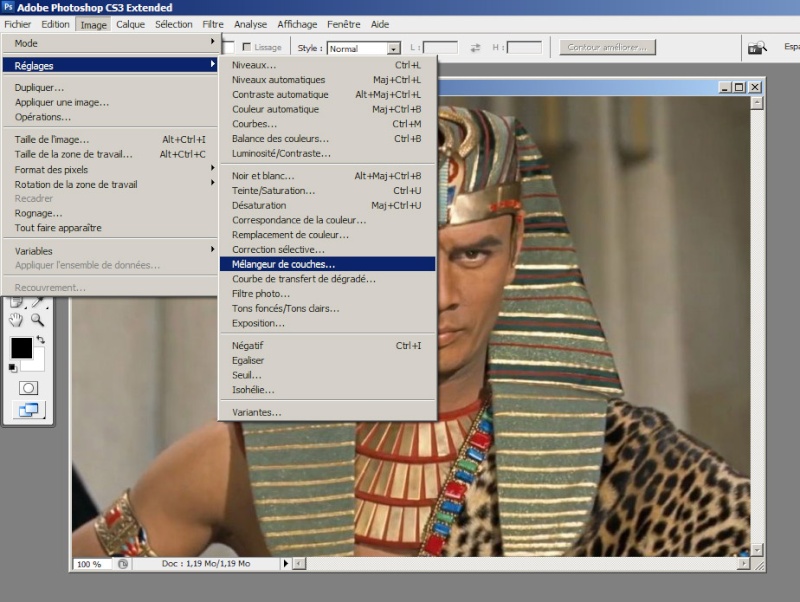Viewport: 800px width, 602px height.
Task: Open Filtre photo…
Action: [x=327, y=294]
